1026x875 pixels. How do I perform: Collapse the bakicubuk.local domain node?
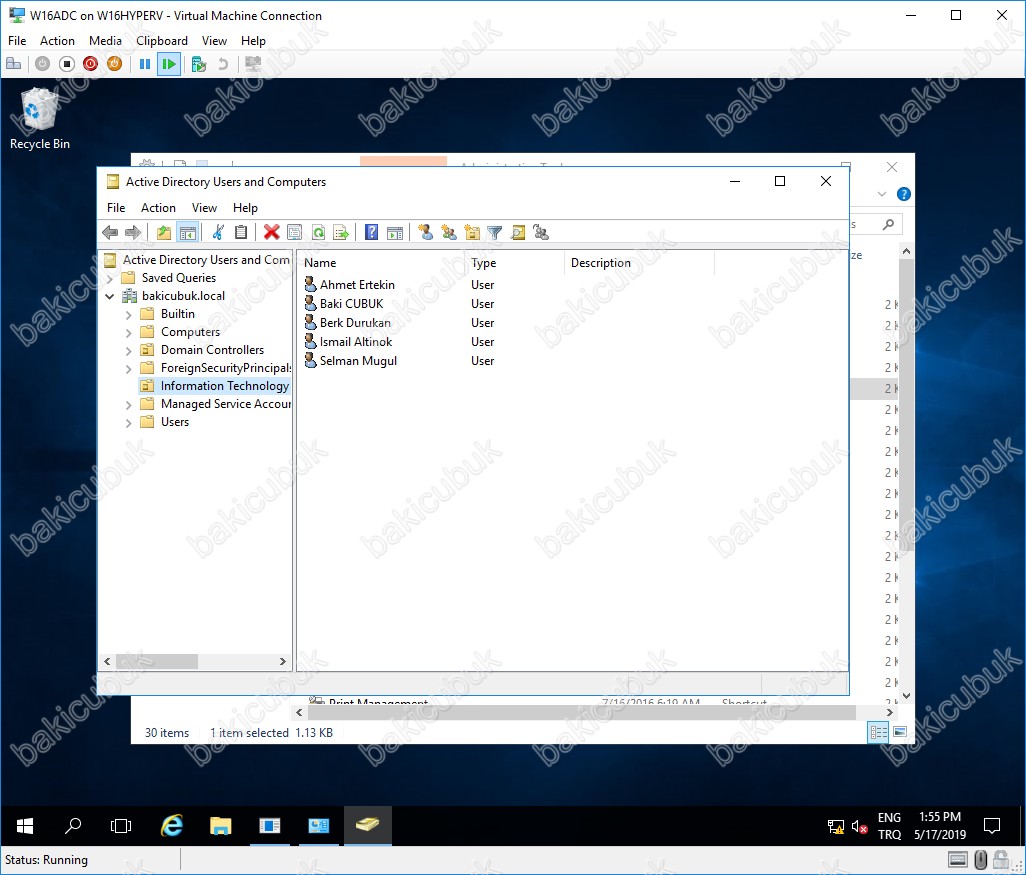click(x=110, y=296)
